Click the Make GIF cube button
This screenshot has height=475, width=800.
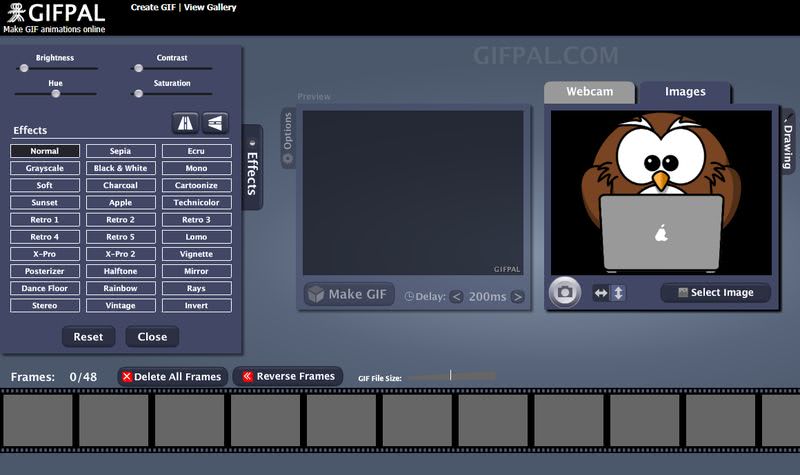coord(349,295)
